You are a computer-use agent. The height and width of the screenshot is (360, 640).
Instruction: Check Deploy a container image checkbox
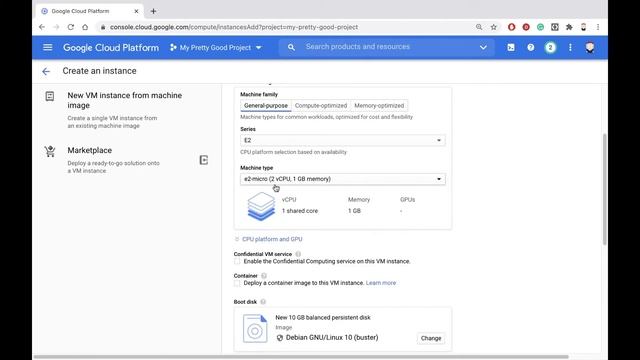click(237, 283)
